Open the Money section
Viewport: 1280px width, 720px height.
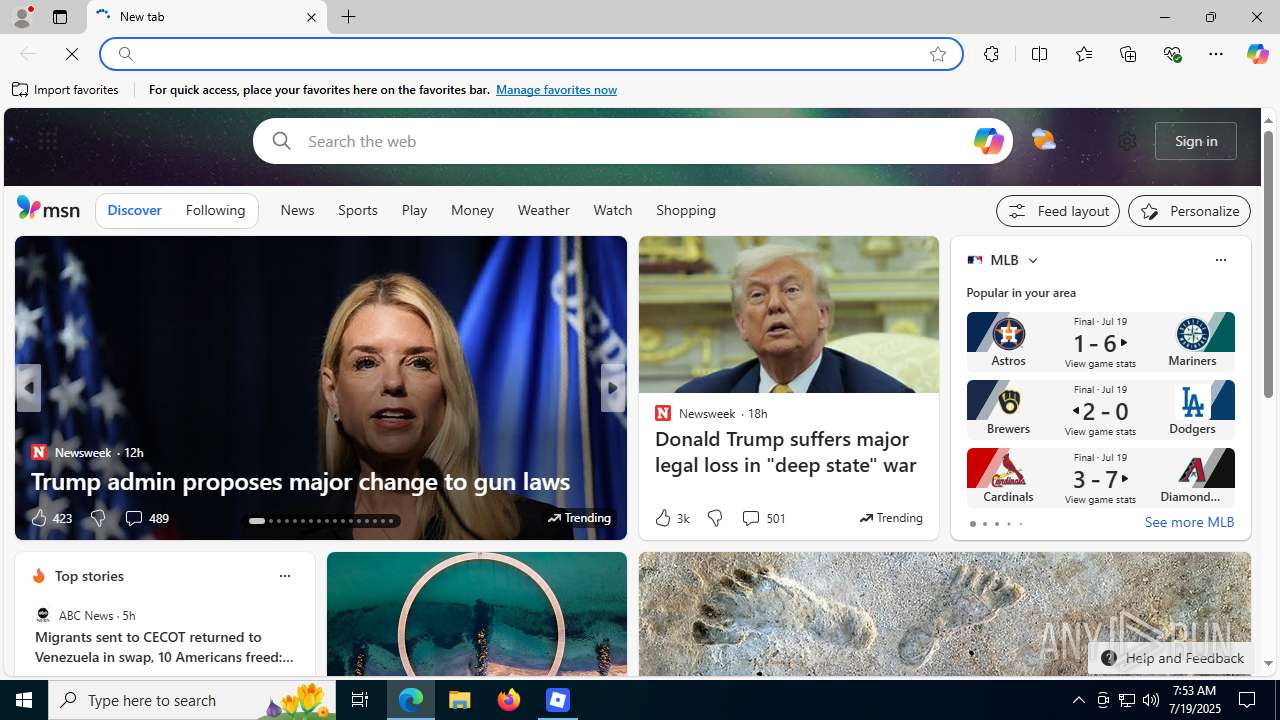[x=472, y=211]
